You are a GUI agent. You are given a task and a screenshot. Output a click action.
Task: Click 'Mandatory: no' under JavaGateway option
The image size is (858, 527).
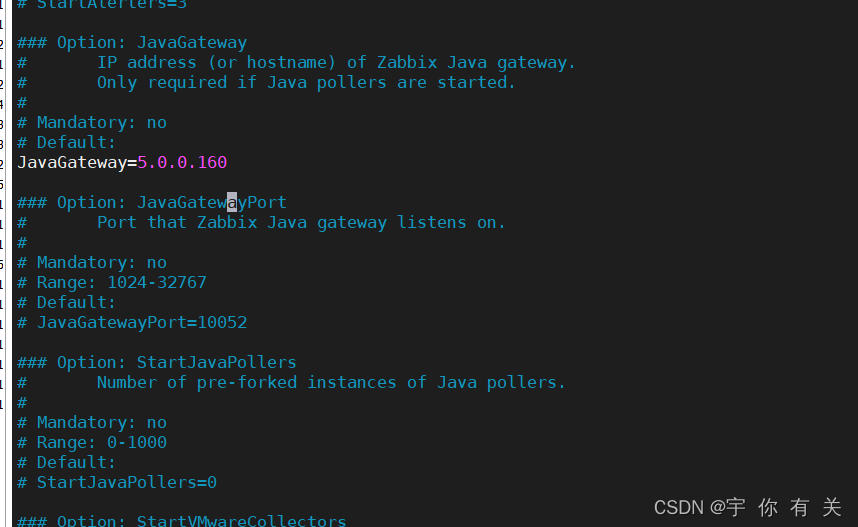coord(92,123)
